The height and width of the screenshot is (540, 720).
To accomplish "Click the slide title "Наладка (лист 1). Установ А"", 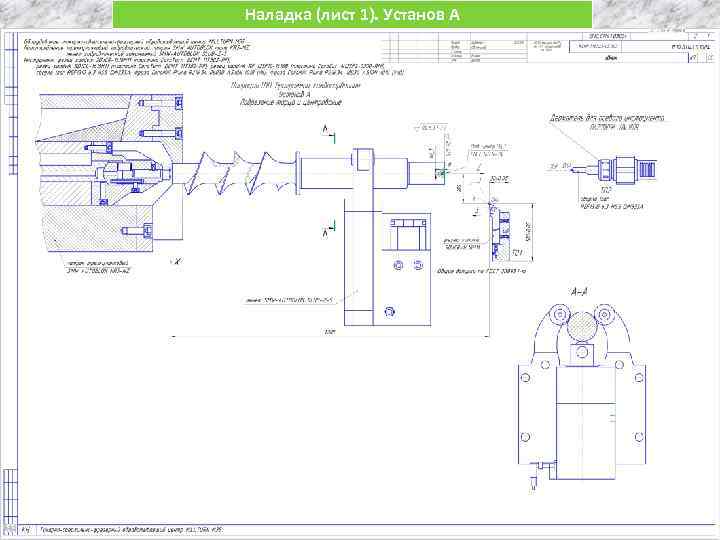I will click(352, 15).
